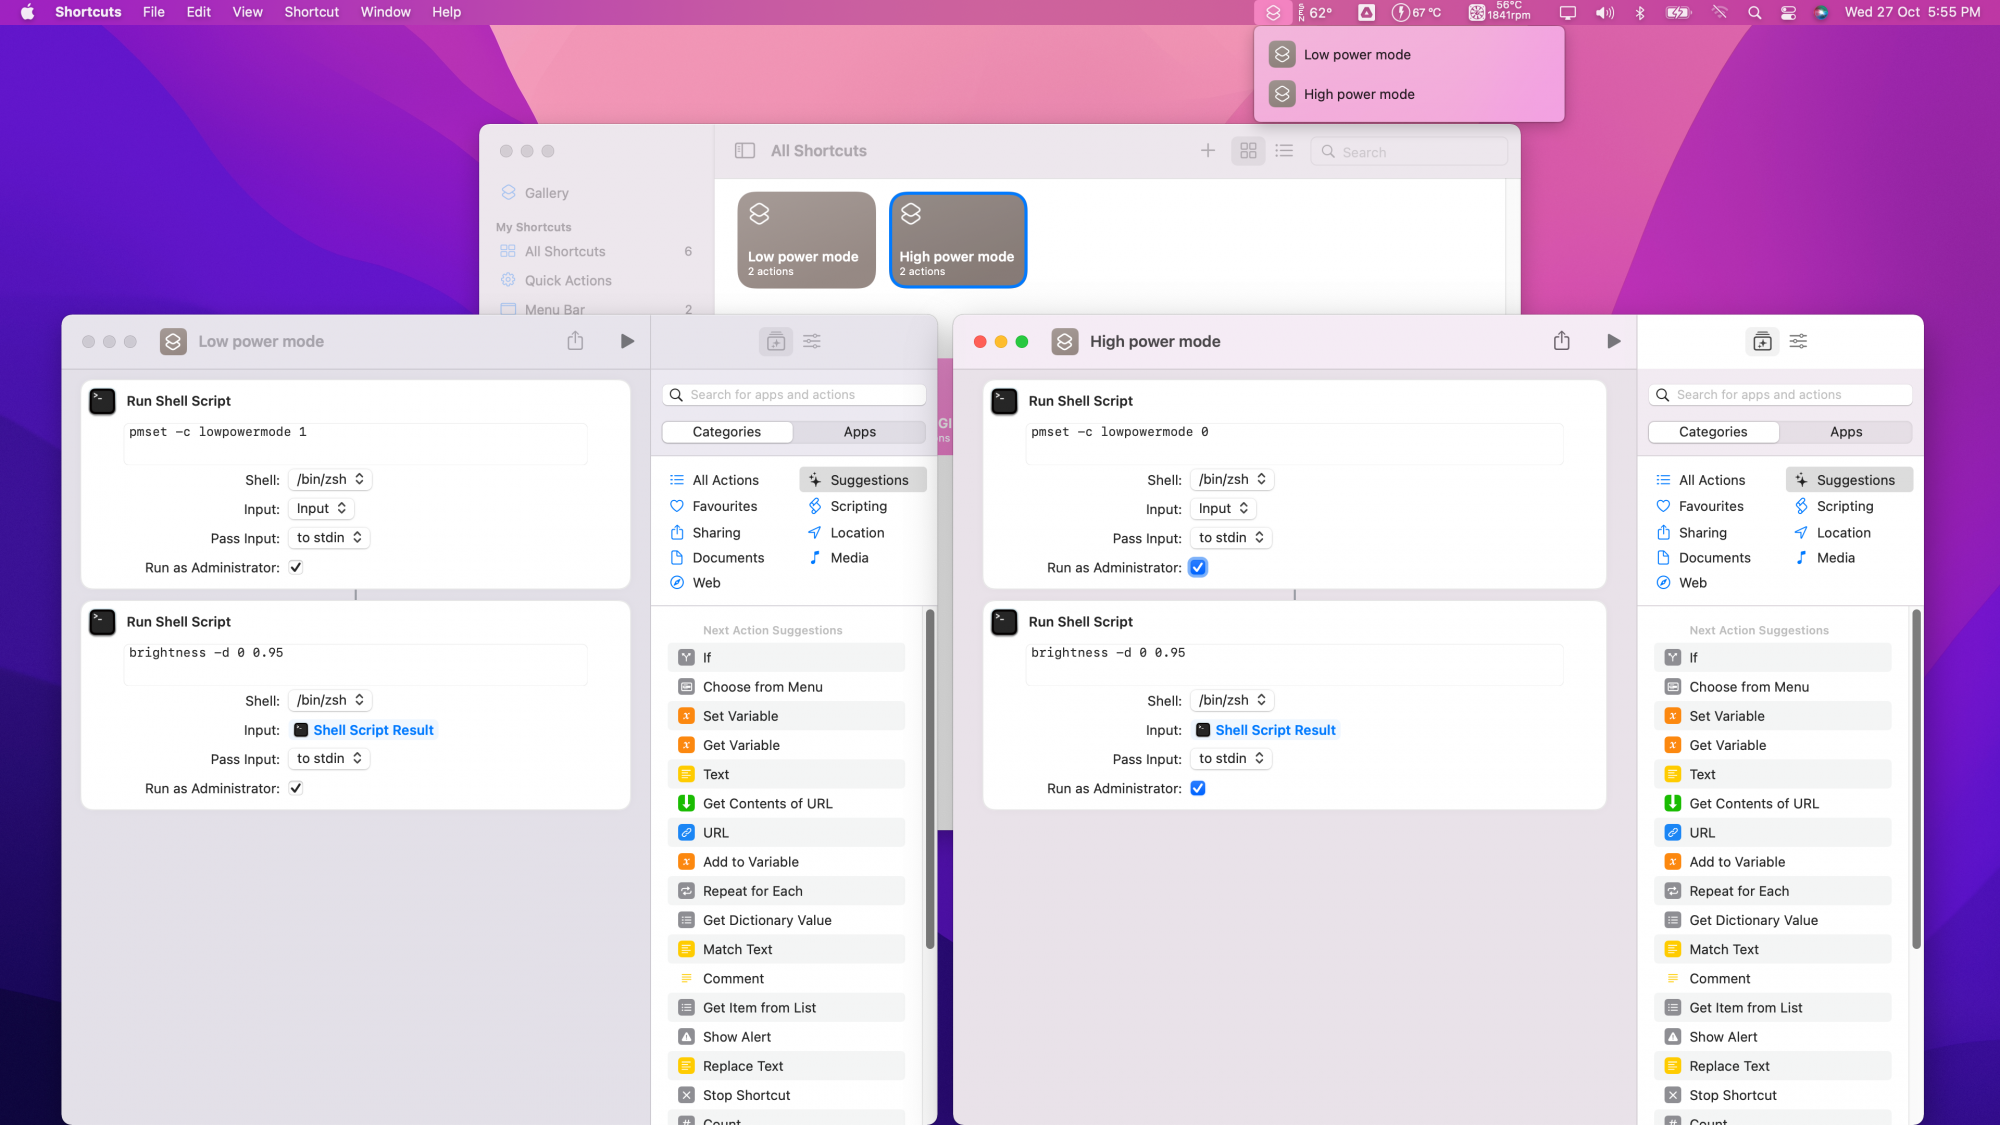Click Run button on Low power mode shortcut
Viewport: 2000px width, 1125px height.
click(628, 341)
